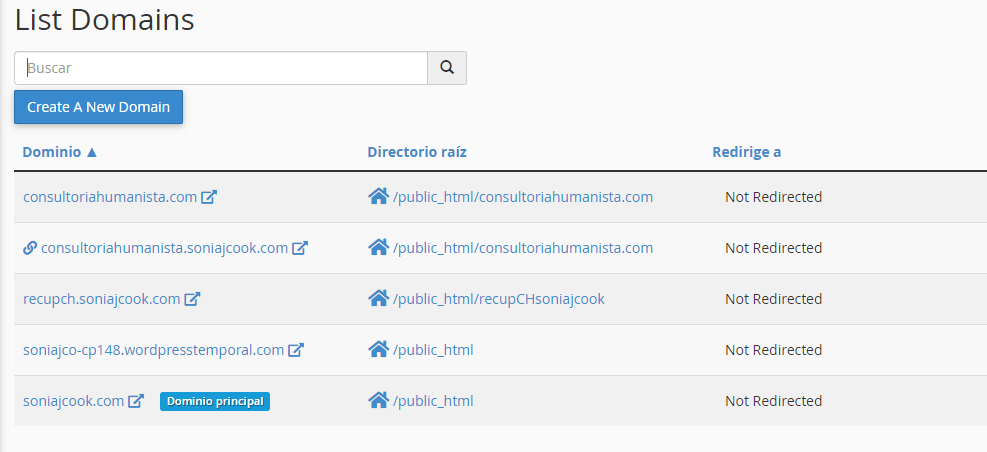987x452 pixels.
Task: Sort by Dominio column header
Action: [x=60, y=152]
